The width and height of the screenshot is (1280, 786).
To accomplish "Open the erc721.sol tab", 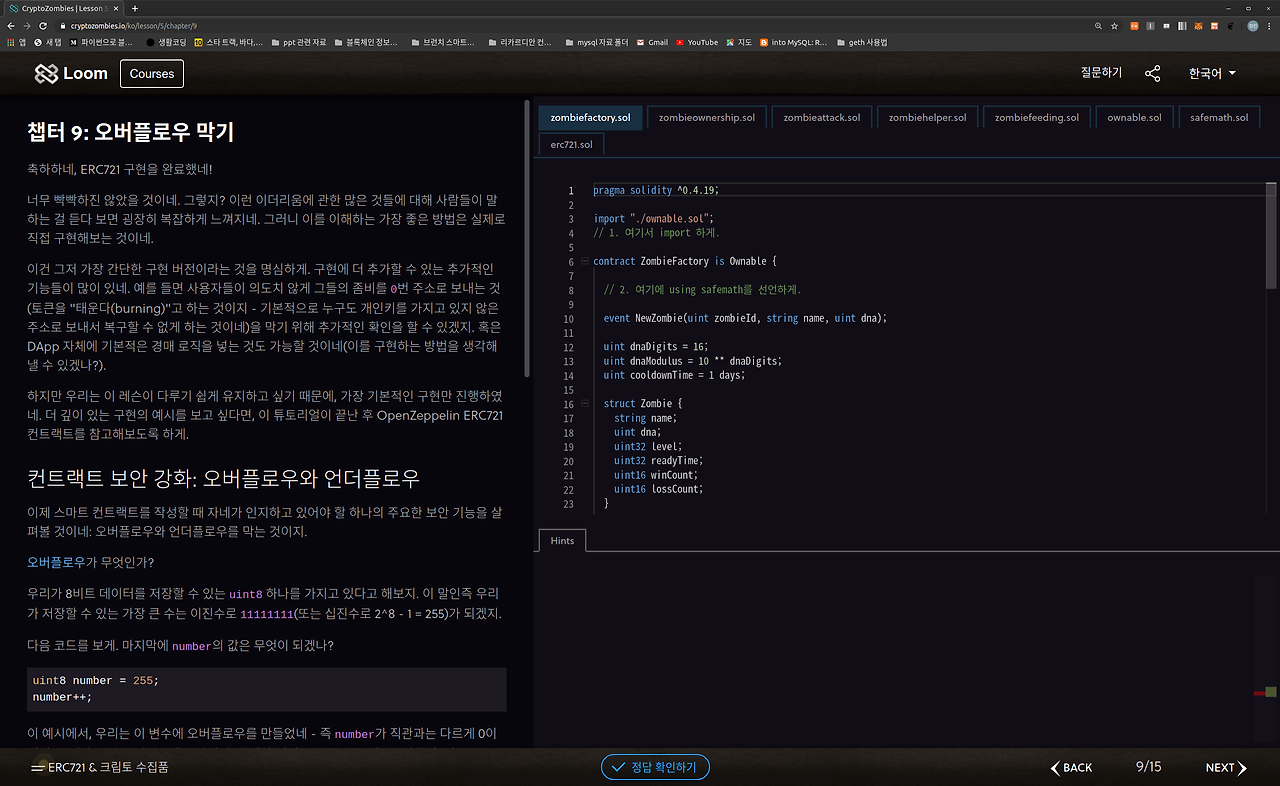I will coord(571,144).
